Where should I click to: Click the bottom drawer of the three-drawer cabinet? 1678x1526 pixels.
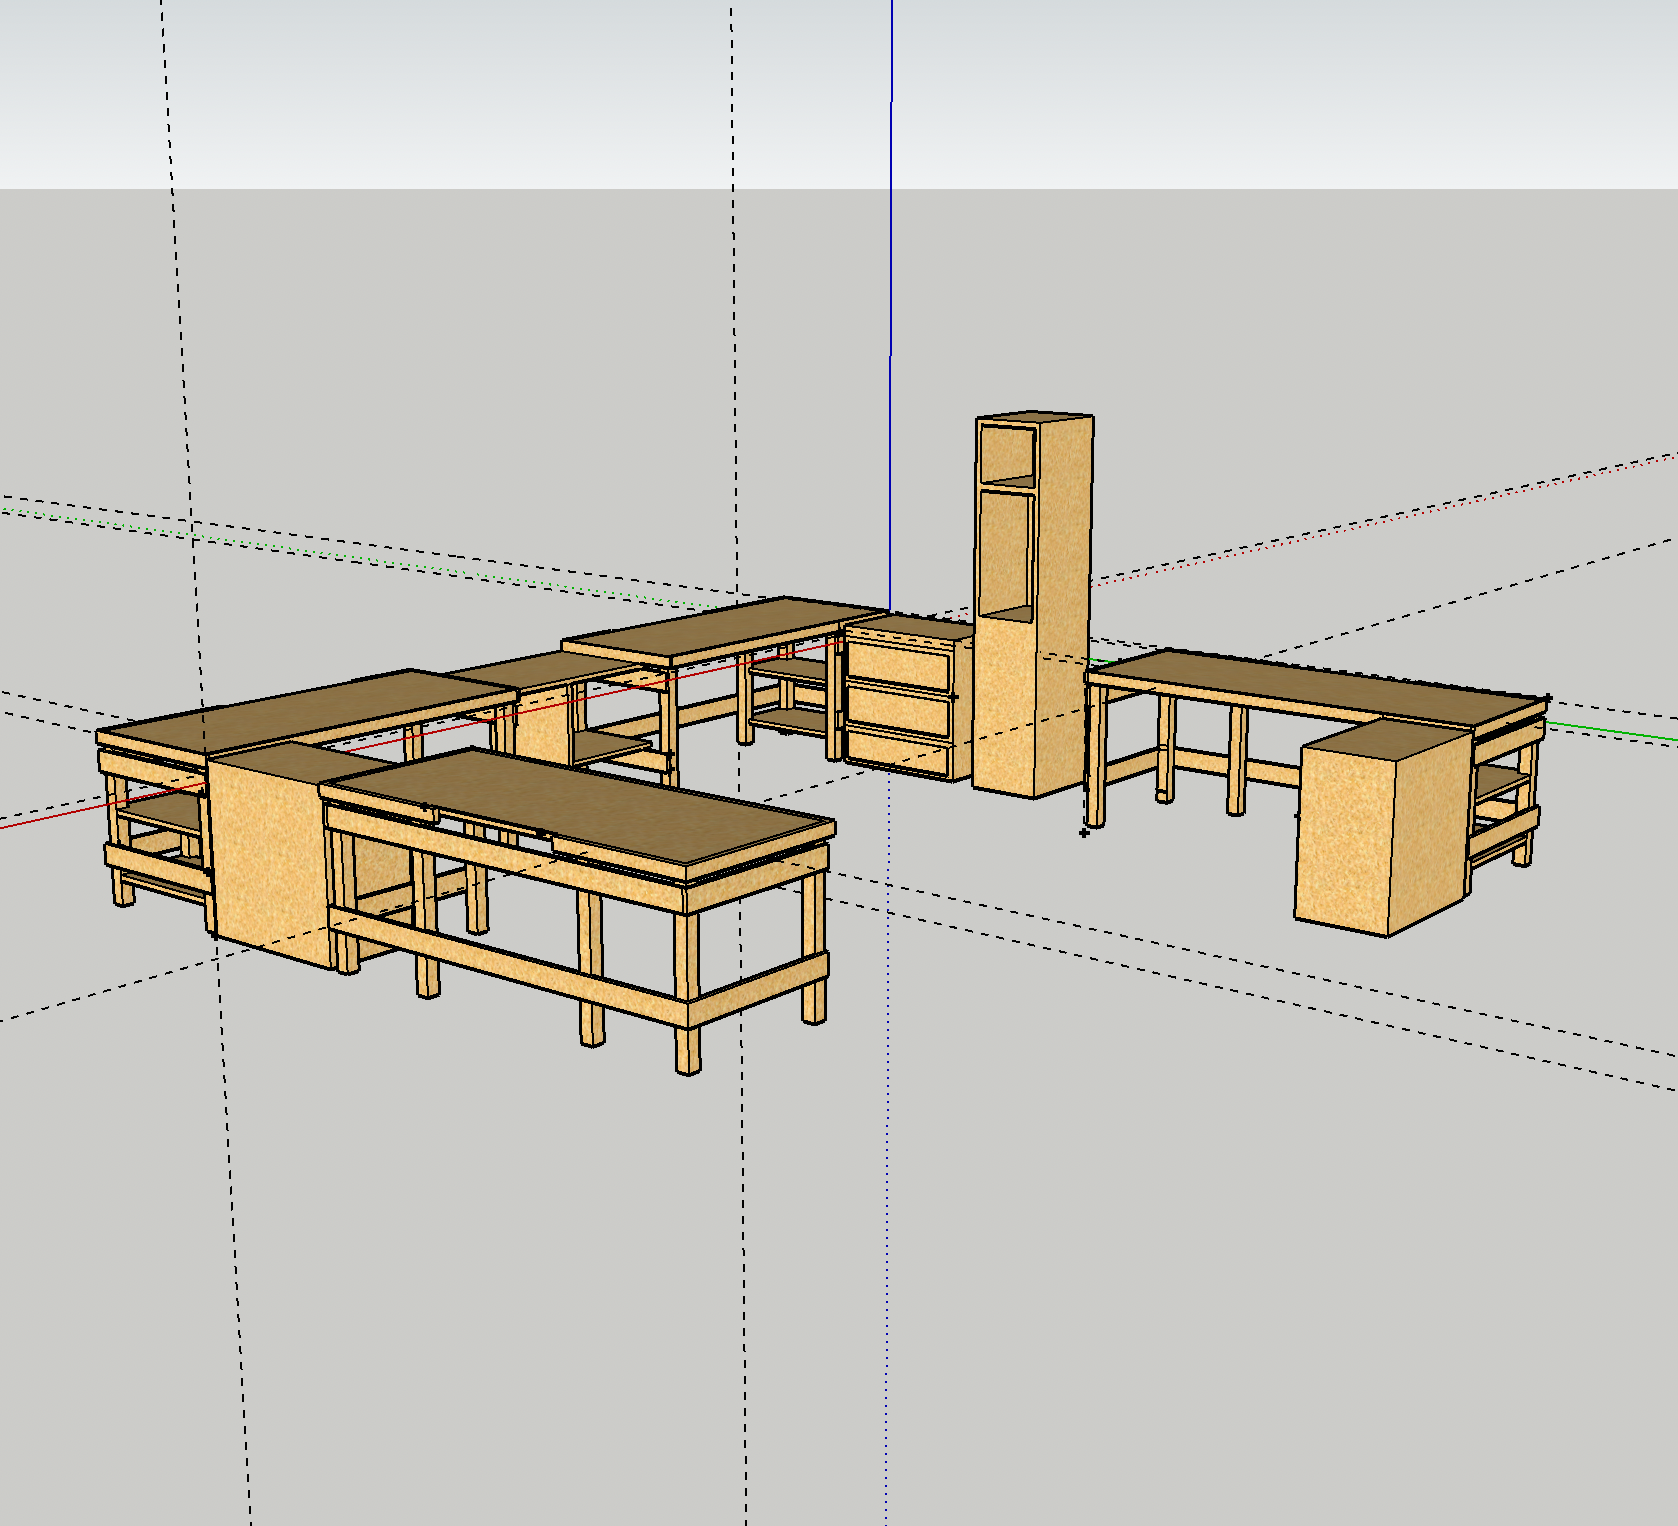pyautogui.click(x=896, y=755)
